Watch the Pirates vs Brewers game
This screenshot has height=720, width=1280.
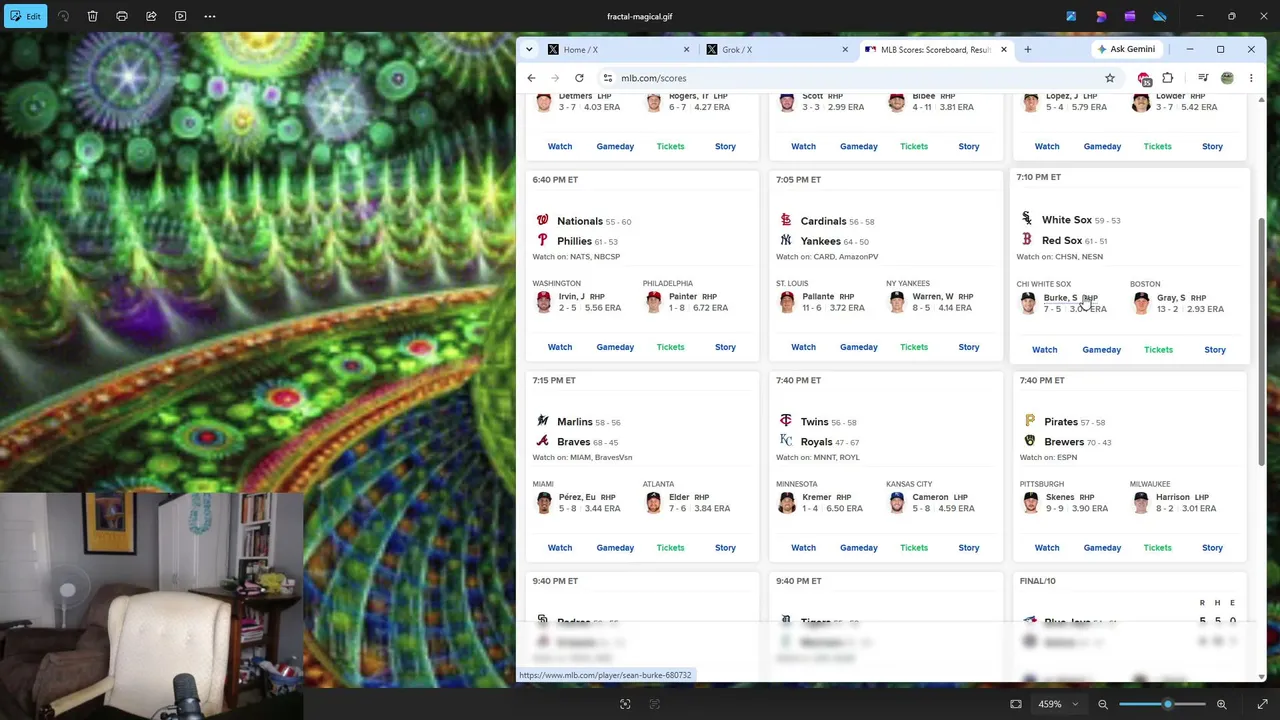click(x=1047, y=548)
